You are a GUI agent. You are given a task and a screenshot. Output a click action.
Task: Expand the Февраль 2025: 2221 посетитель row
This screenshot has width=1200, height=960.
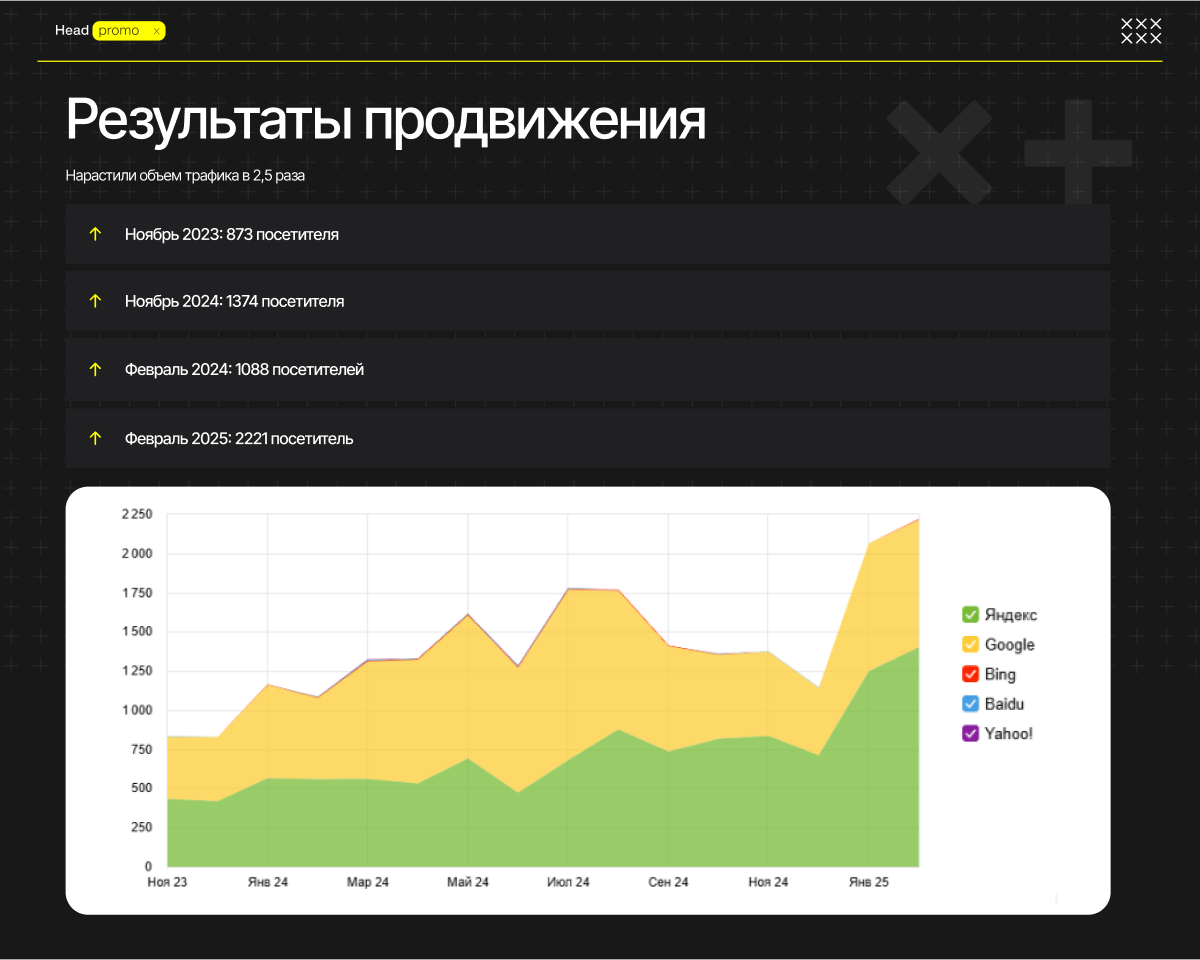588,438
